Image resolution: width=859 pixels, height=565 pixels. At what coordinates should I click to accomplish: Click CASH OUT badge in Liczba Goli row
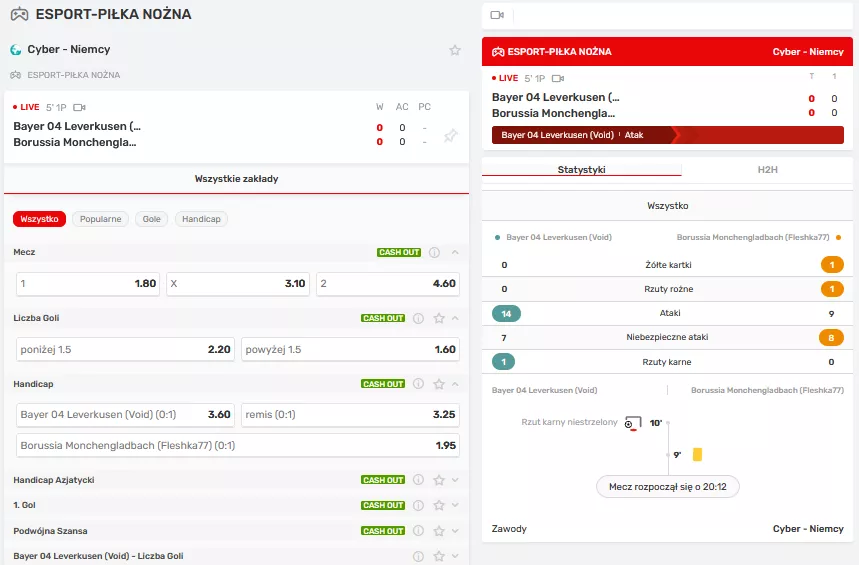point(383,318)
